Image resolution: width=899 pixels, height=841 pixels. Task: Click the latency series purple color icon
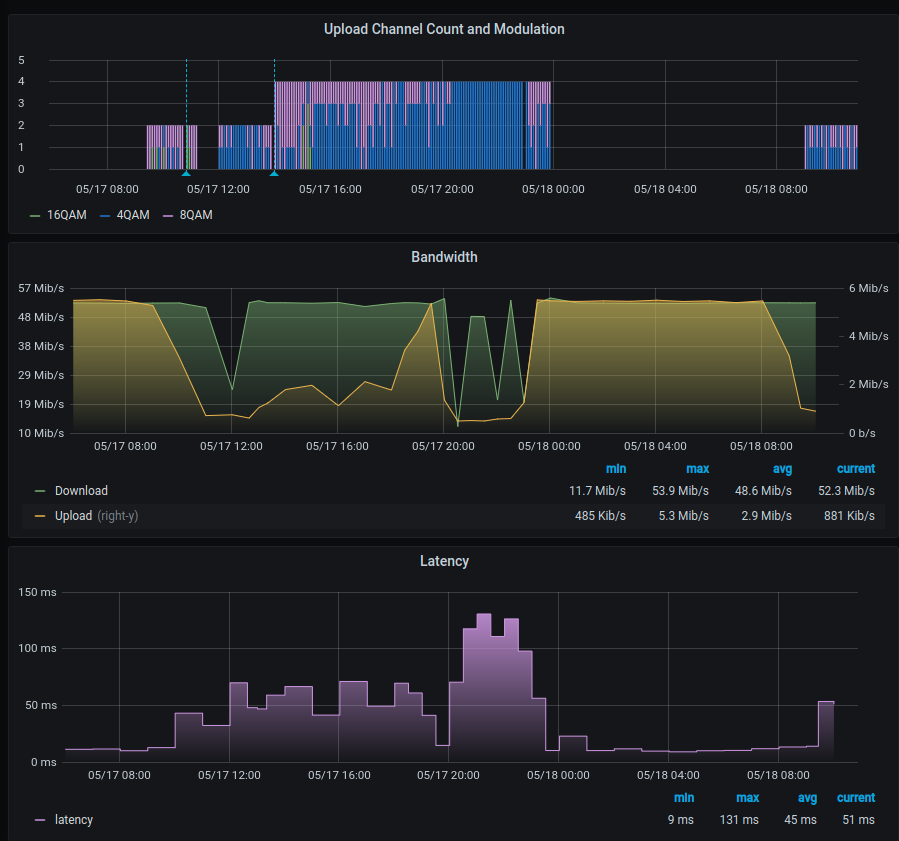[x=40, y=820]
